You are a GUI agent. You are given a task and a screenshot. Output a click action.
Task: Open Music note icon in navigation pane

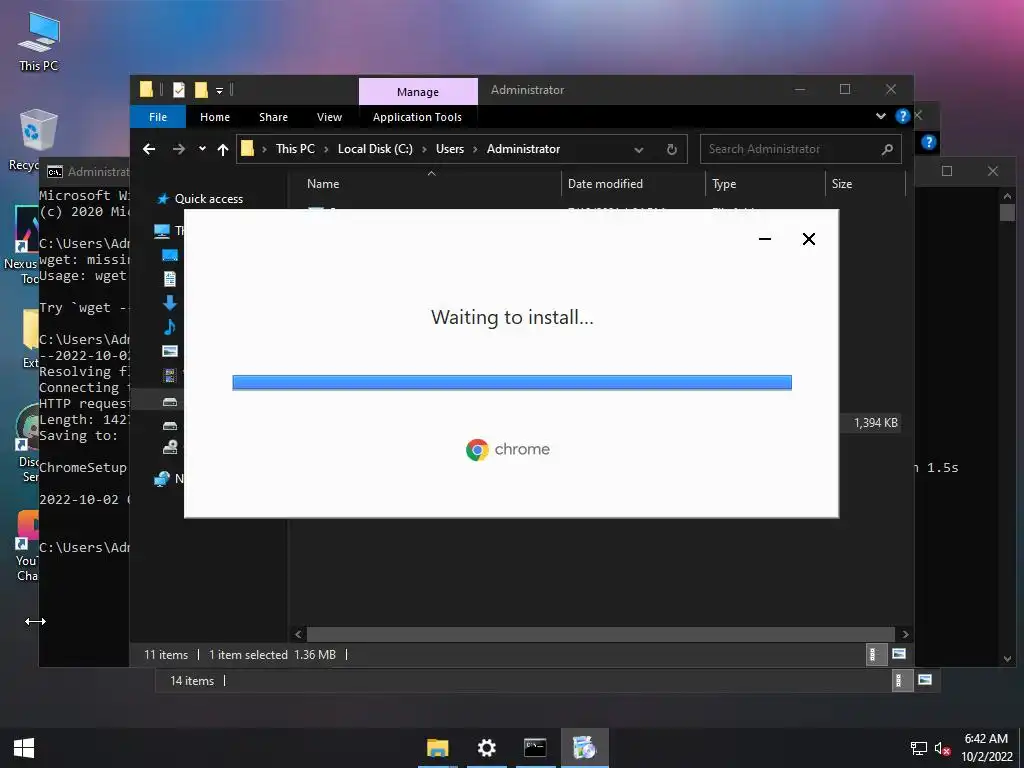pyautogui.click(x=170, y=327)
